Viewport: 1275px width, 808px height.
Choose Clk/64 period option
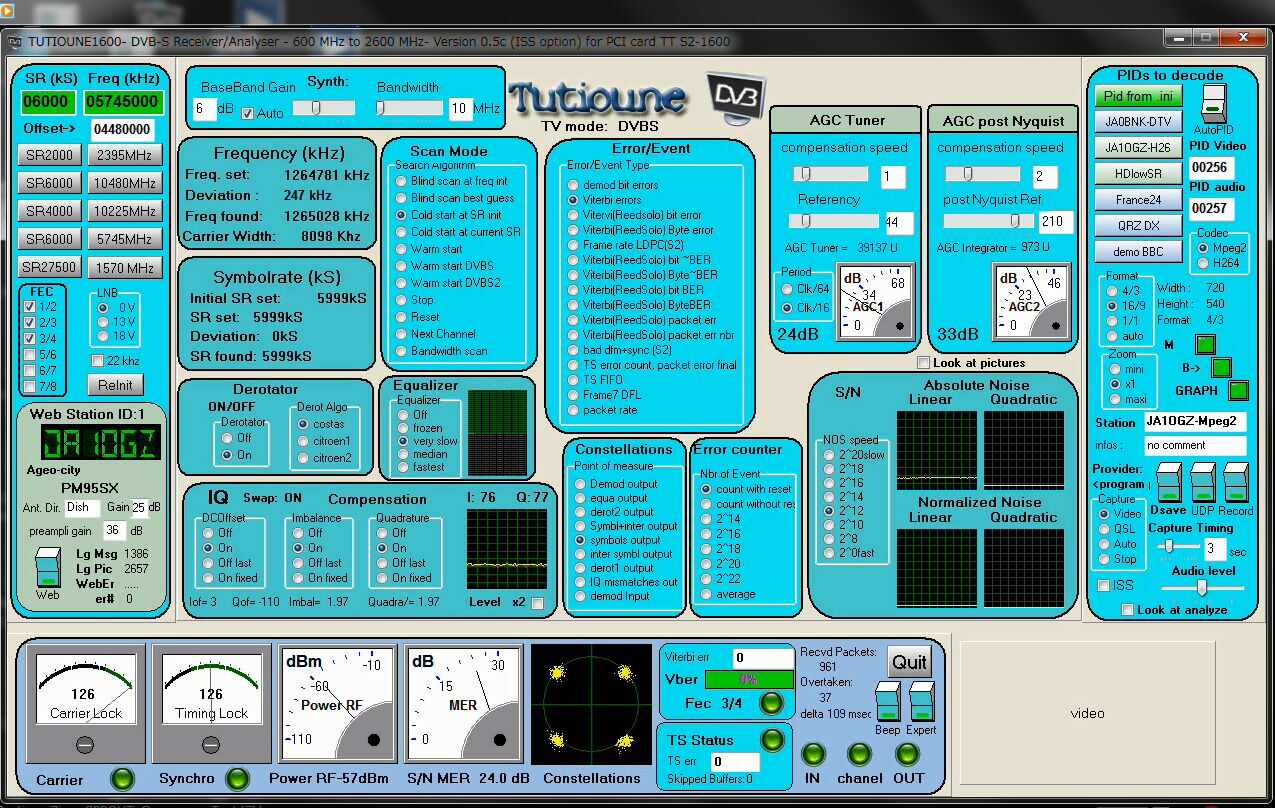click(788, 289)
